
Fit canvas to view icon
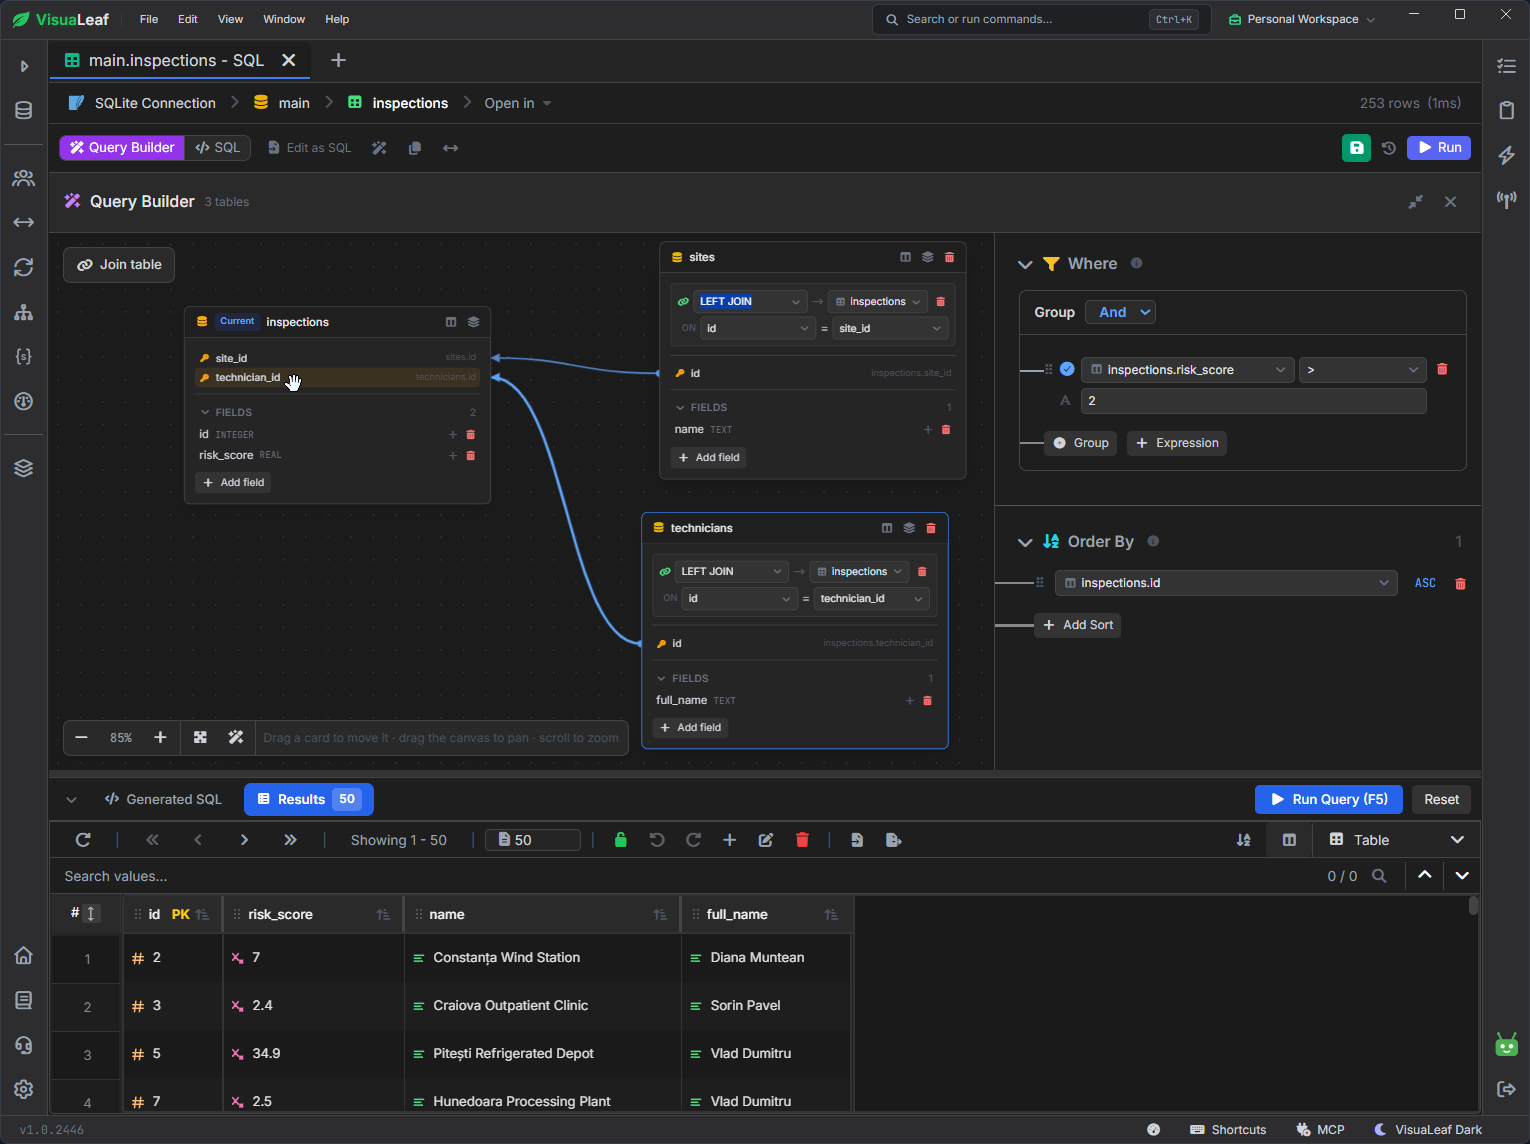coord(200,737)
